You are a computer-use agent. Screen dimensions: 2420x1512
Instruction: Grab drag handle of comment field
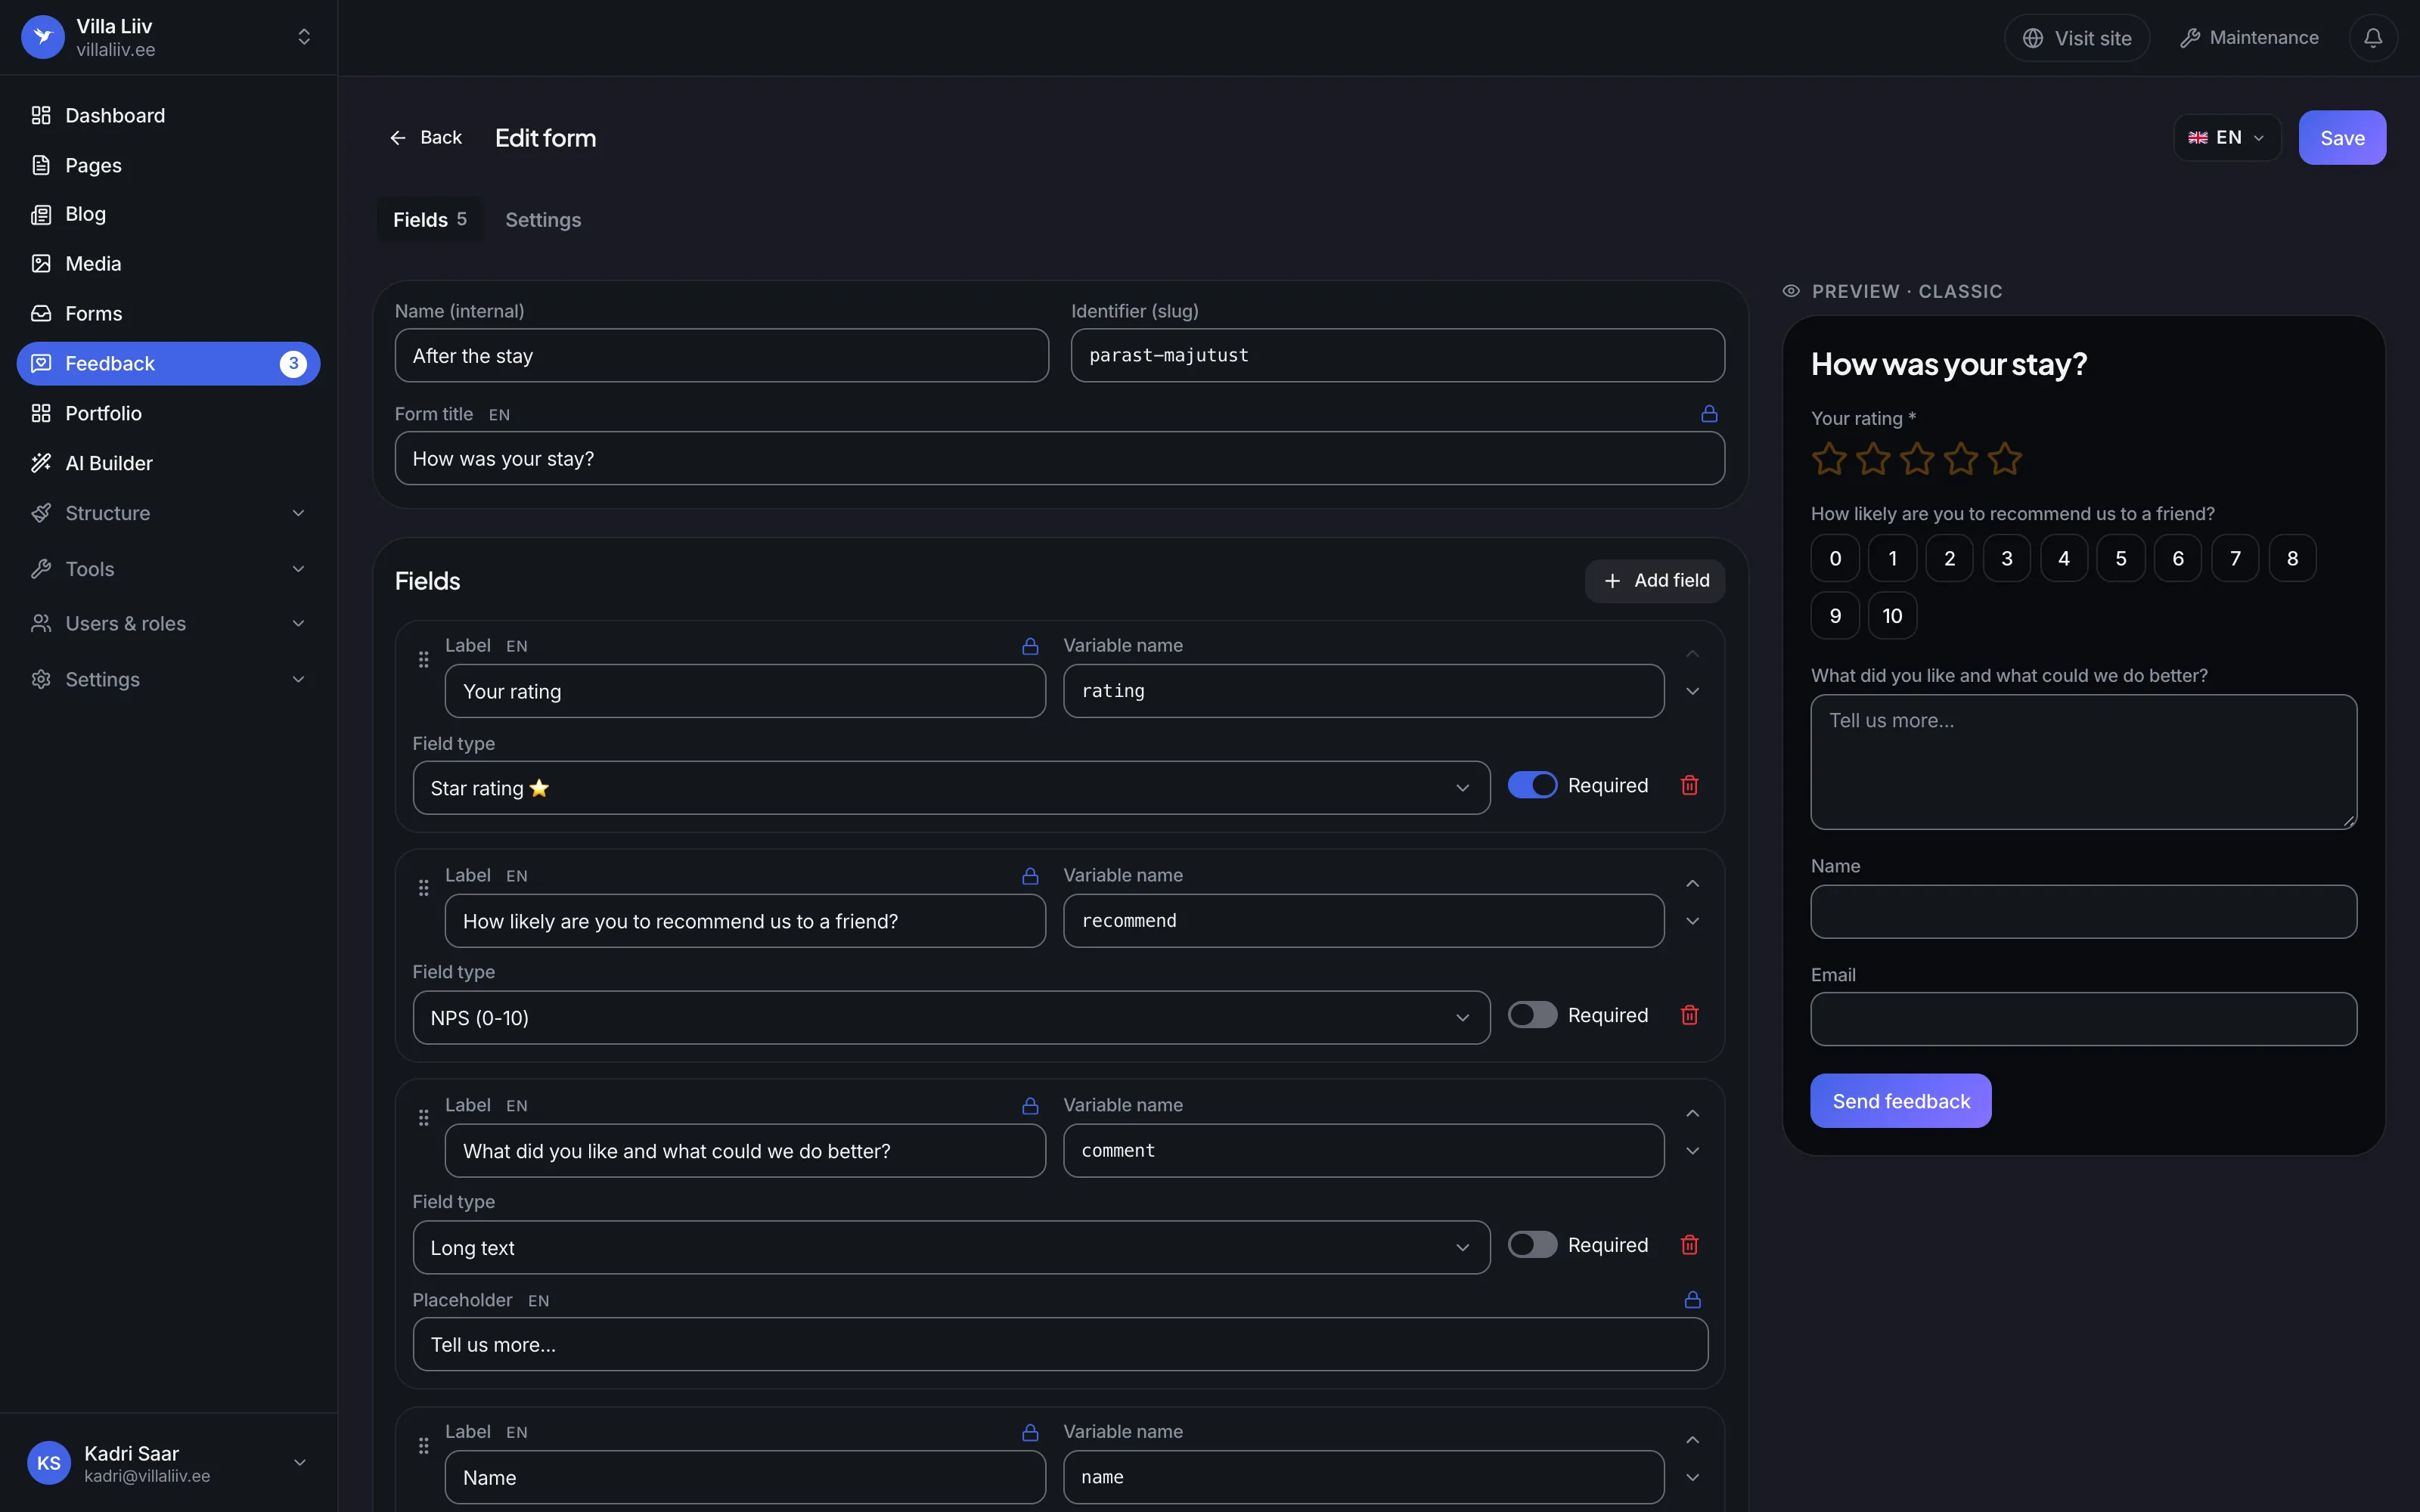click(x=423, y=1118)
